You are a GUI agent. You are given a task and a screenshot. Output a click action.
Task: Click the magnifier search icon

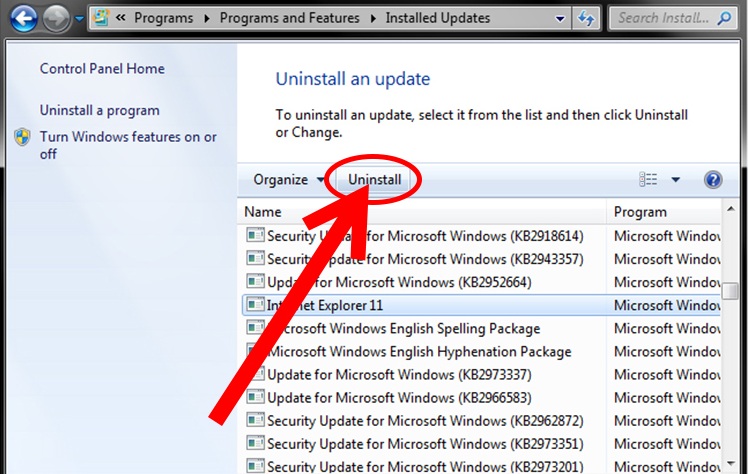[724, 18]
